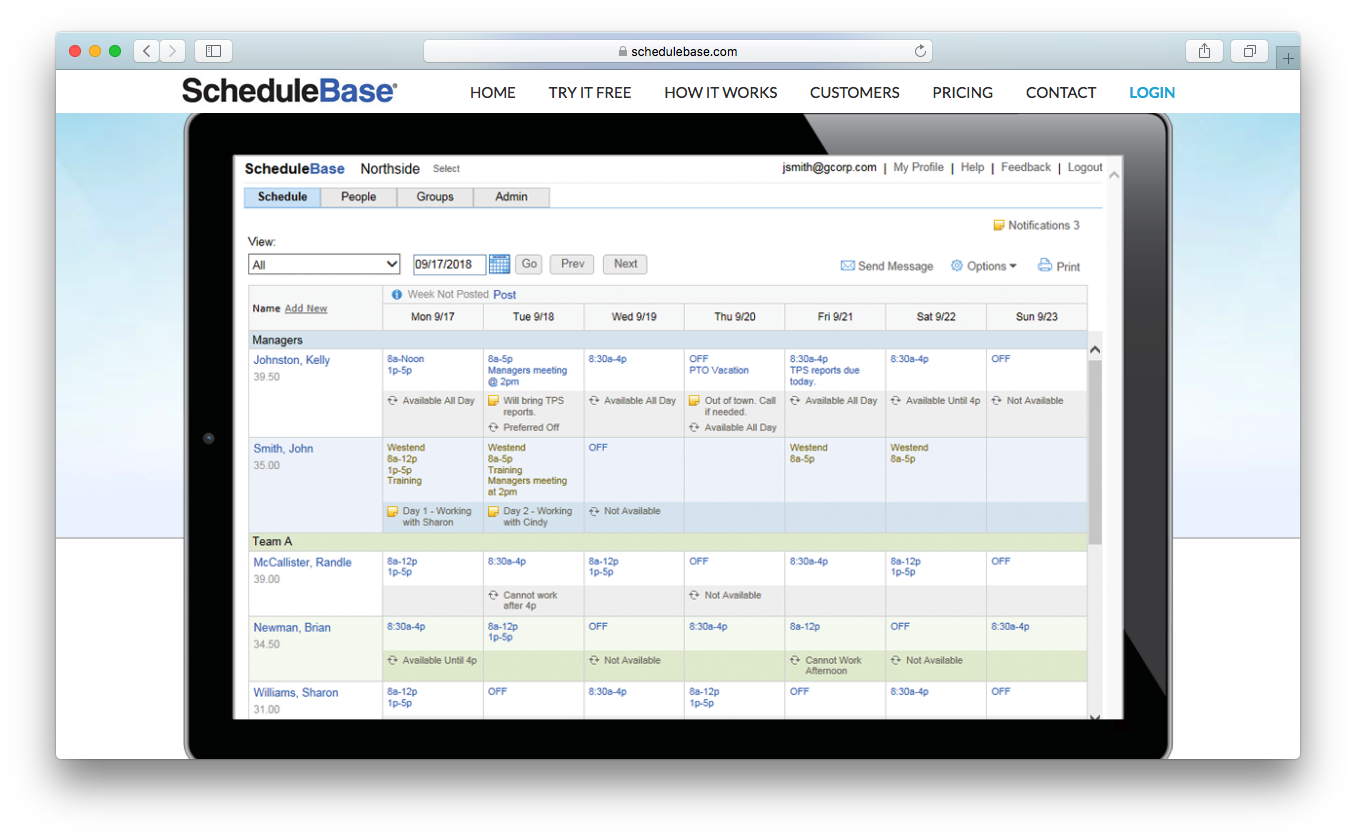The width and height of the screenshot is (1356, 839).
Task: Click 'Managers meeting @ 2pm' in Johnston's Tue 9/18
Action: click(x=527, y=376)
